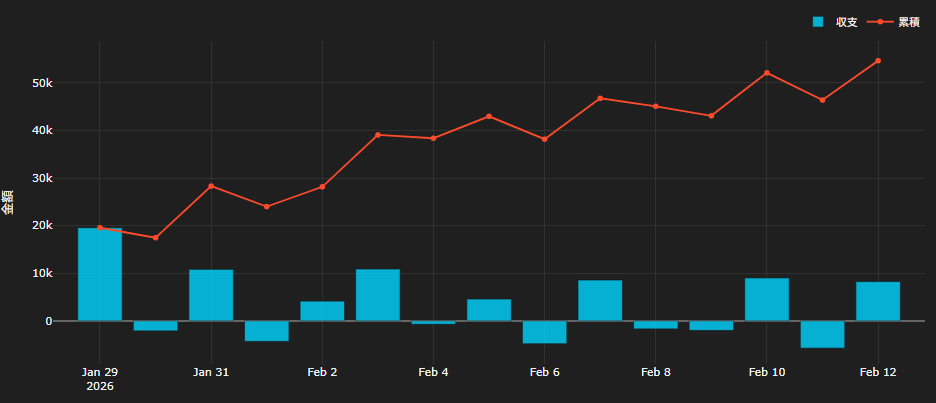Click the 累積 line marker at Feb 6
Image resolution: width=936 pixels, height=403 pixels.
point(544,139)
